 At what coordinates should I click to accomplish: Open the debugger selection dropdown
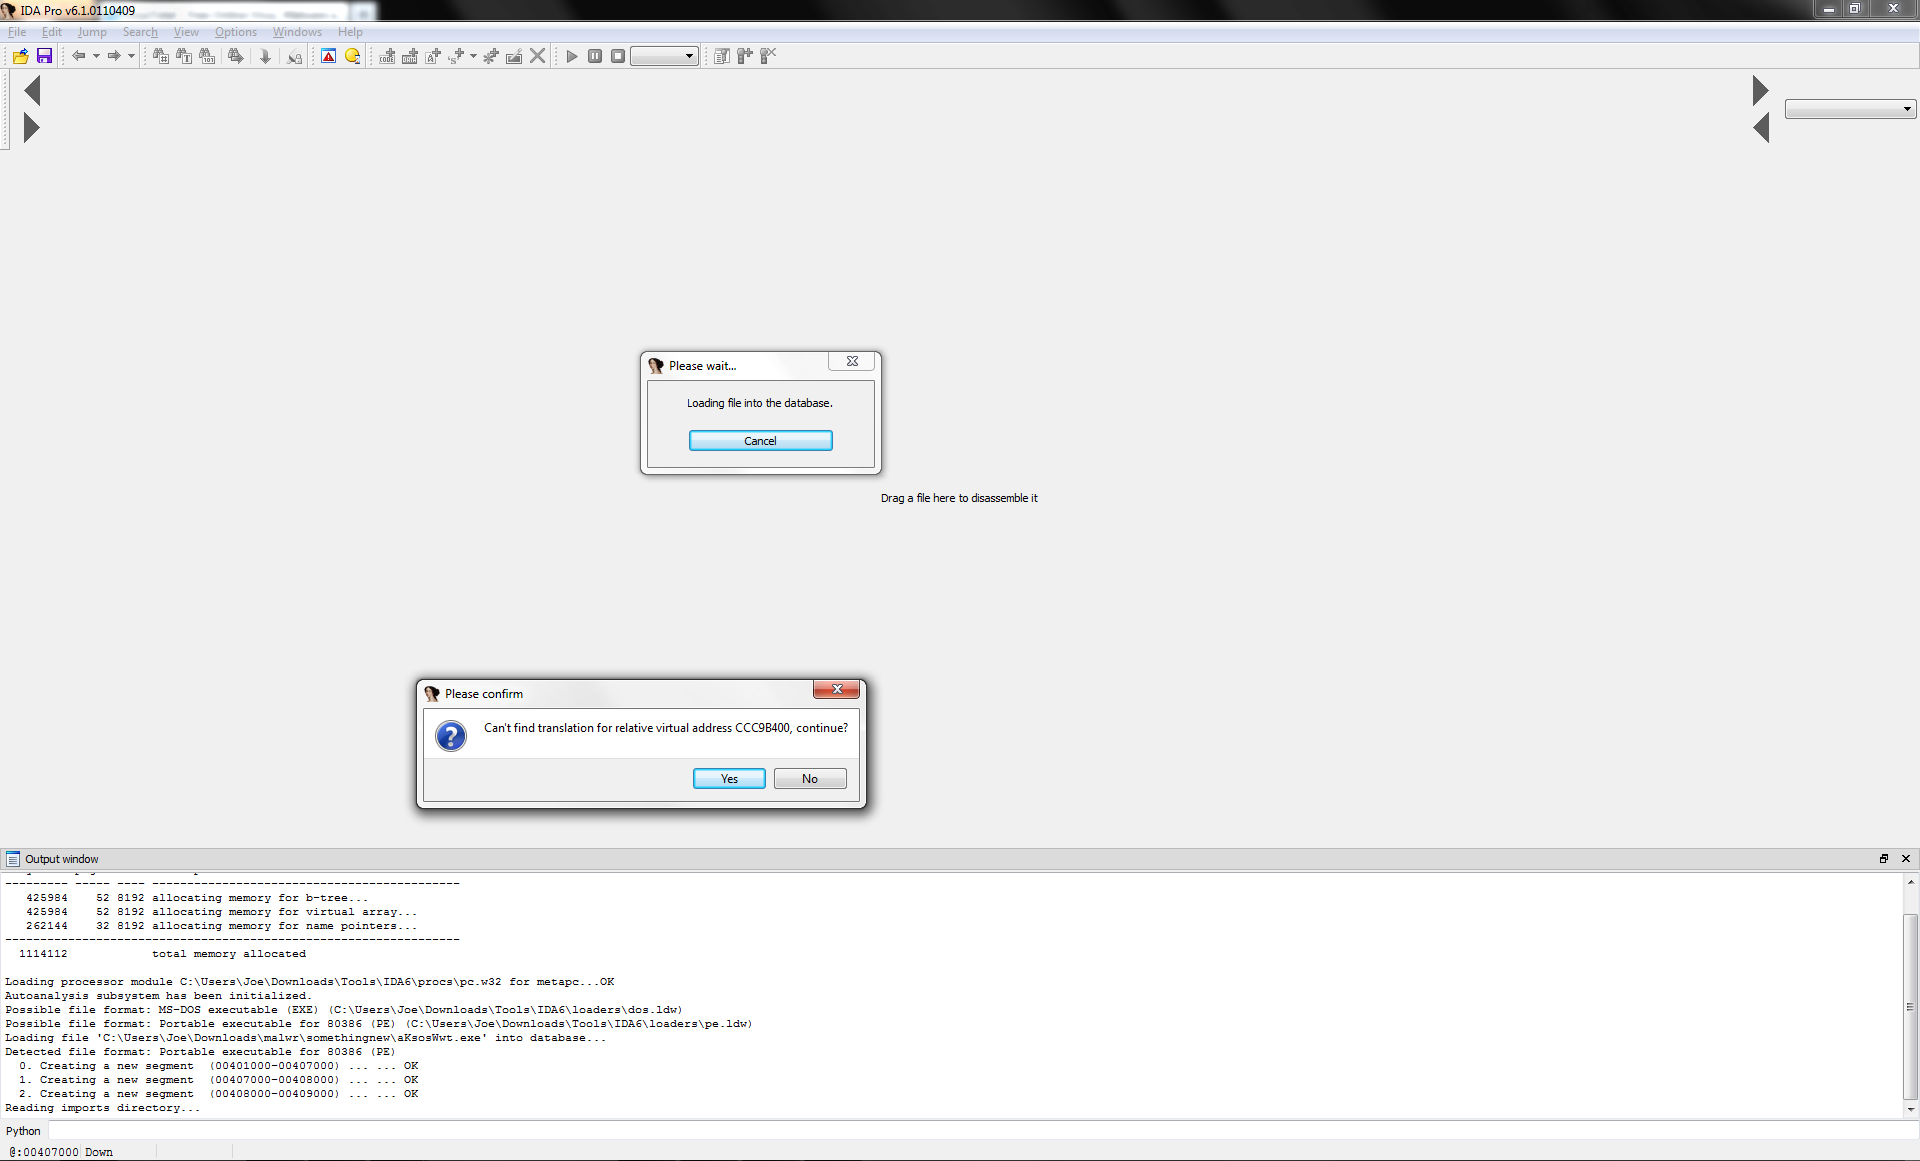[x=665, y=56]
